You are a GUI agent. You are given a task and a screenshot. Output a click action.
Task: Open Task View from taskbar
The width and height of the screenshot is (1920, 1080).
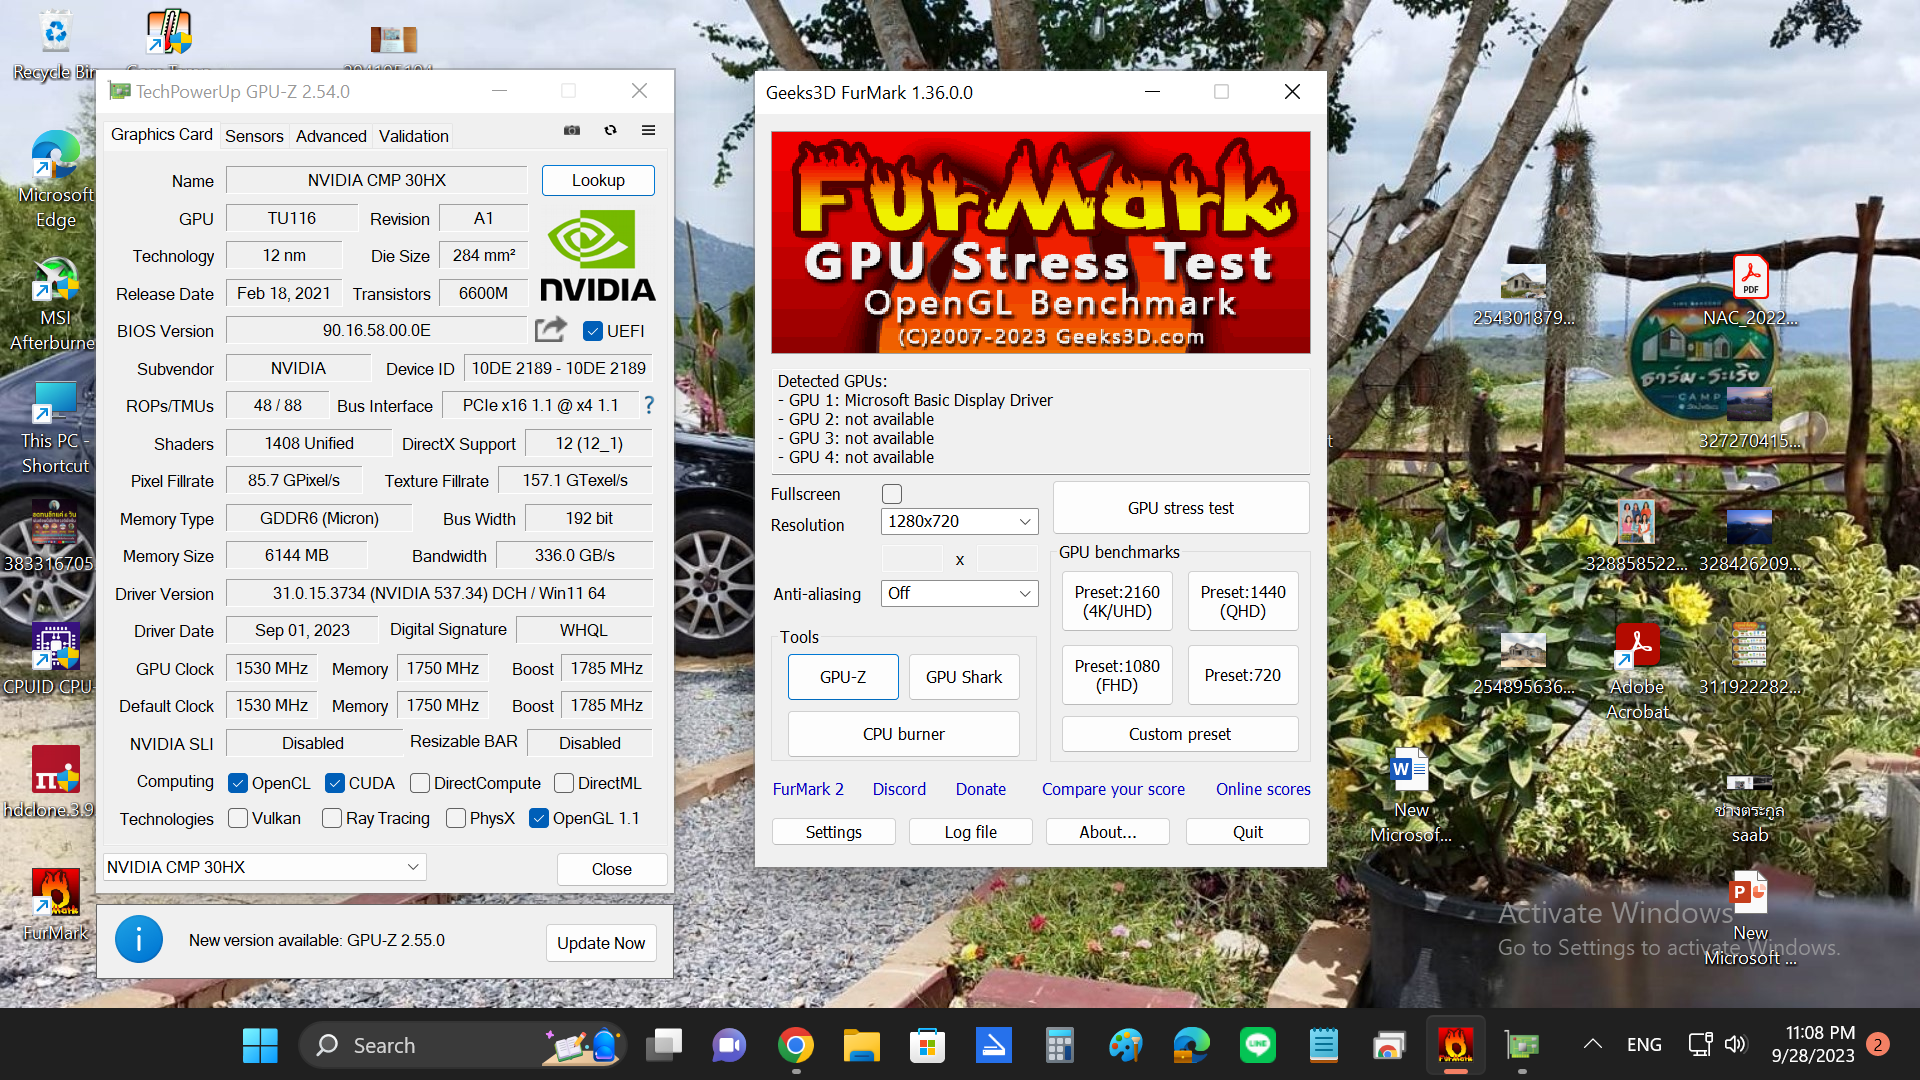click(663, 1045)
